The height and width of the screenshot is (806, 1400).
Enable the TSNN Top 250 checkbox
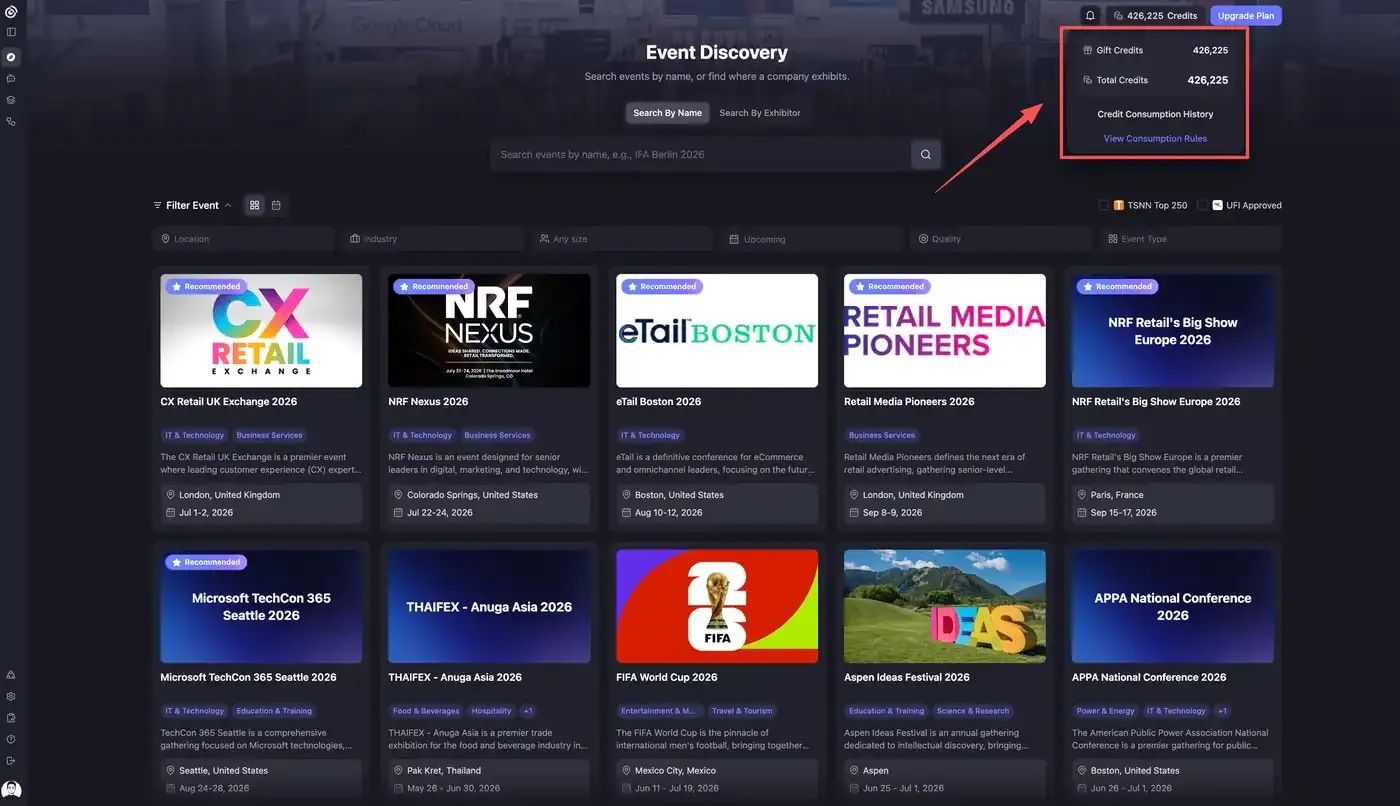pos(1104,205)
